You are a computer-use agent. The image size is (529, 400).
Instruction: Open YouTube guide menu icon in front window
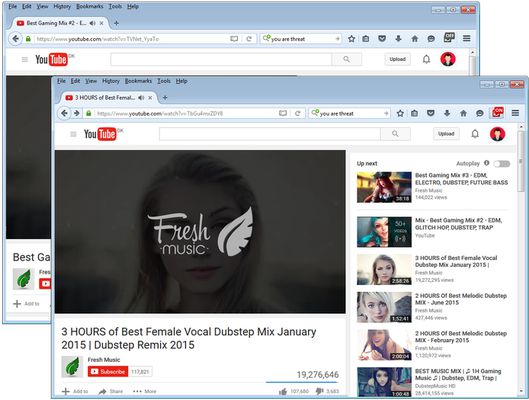click(73, 134)
